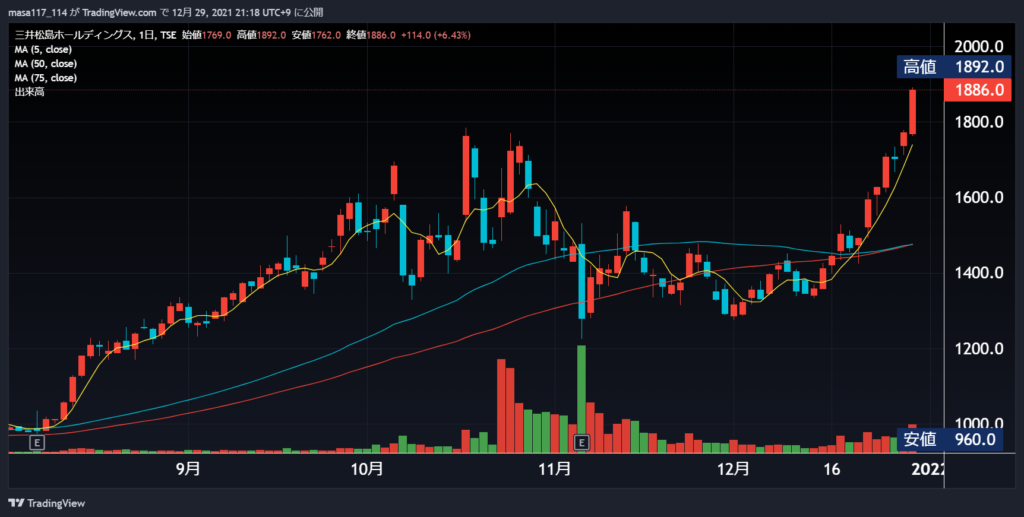Click the 三井松島ホールディングス symbol title
This screenshot has width=1024, height=517.
73,35
